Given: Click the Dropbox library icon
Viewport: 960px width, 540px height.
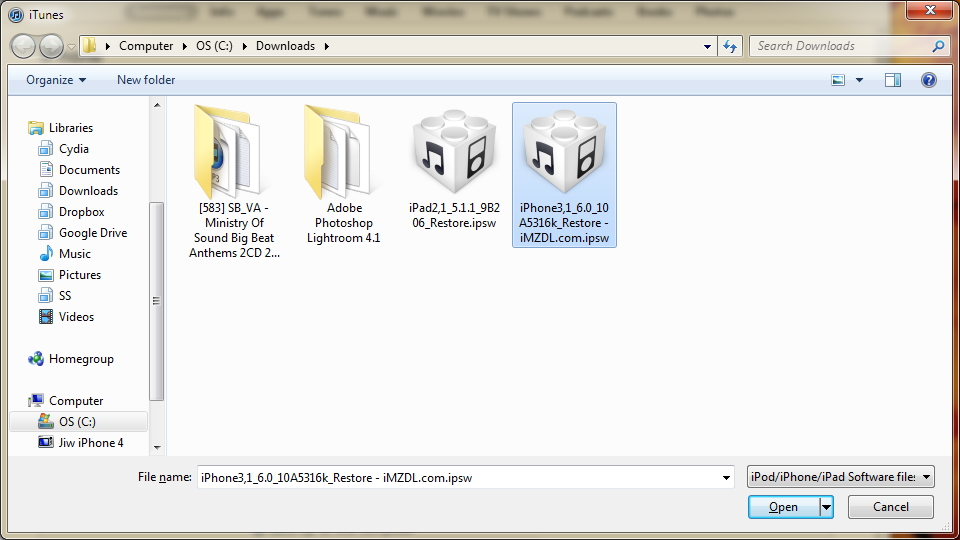Looking at the screenshot, I should tap(45, 212).
